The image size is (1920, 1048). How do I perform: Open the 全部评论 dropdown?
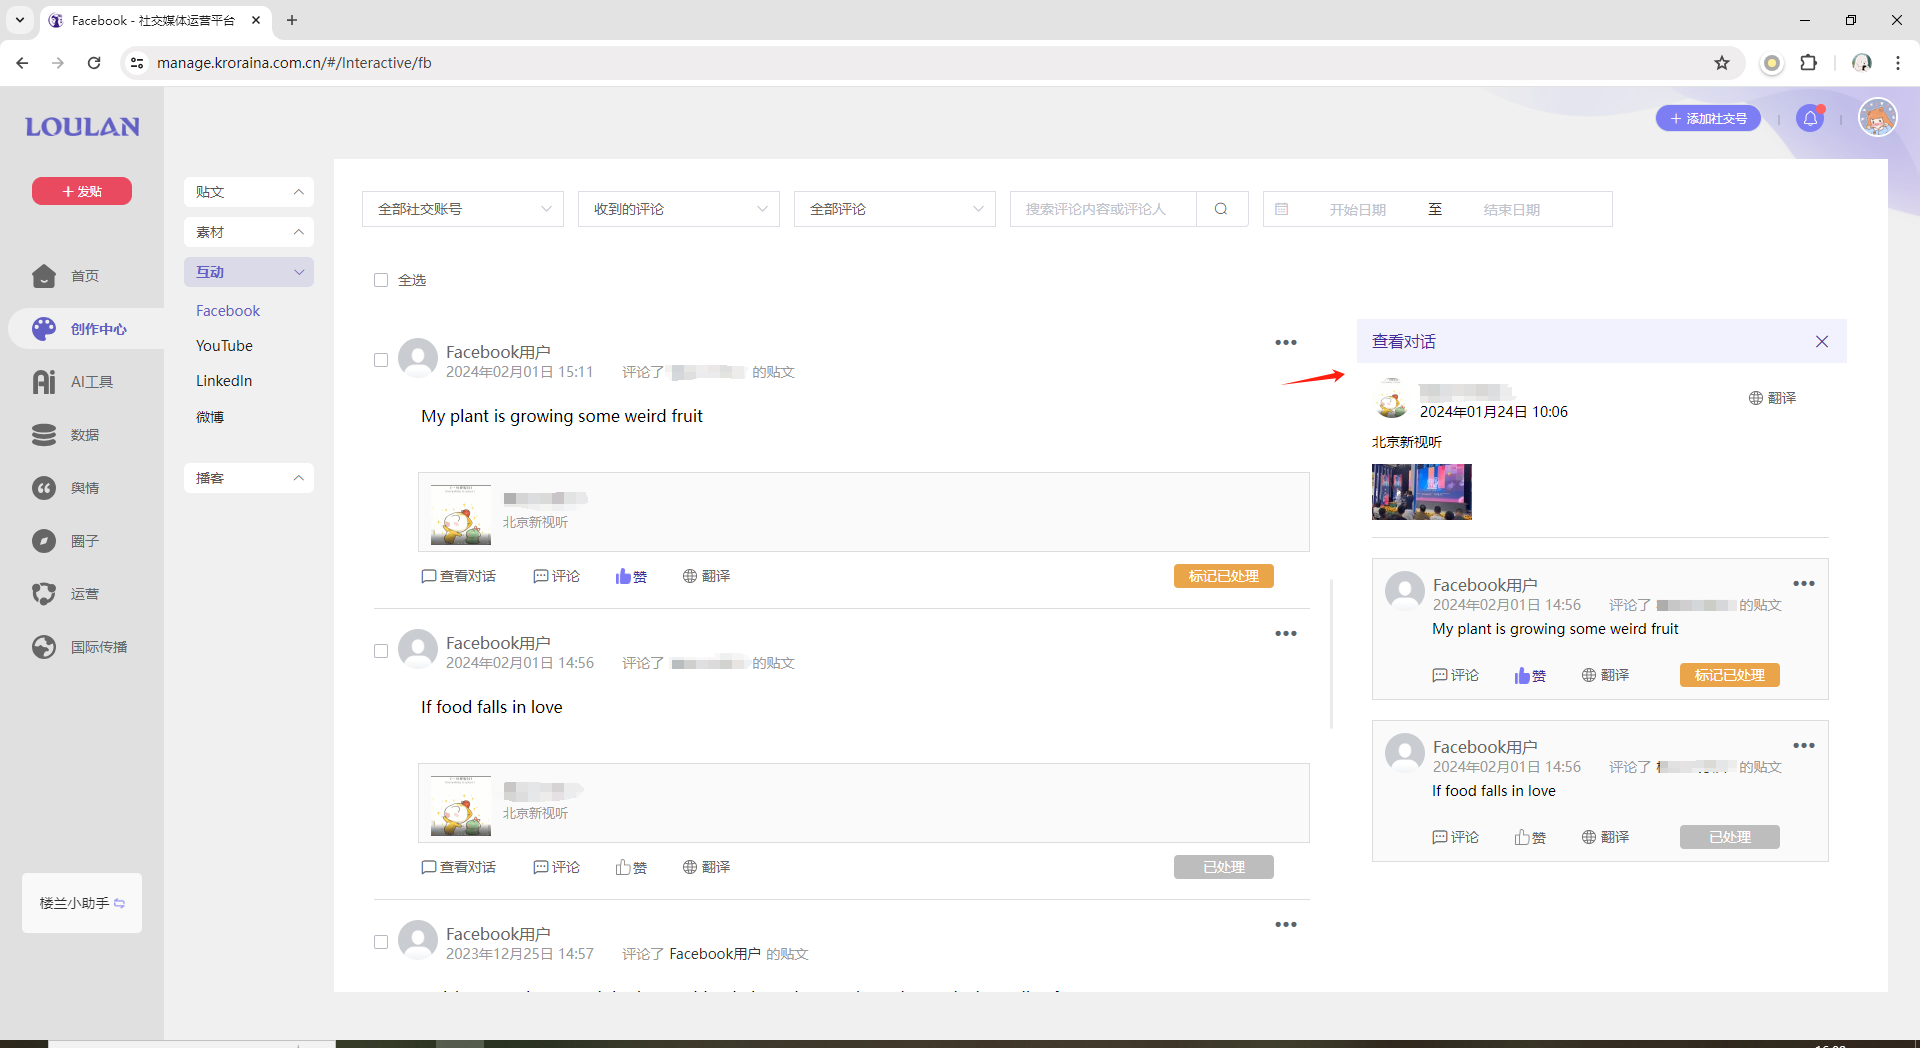click(895, 209)
